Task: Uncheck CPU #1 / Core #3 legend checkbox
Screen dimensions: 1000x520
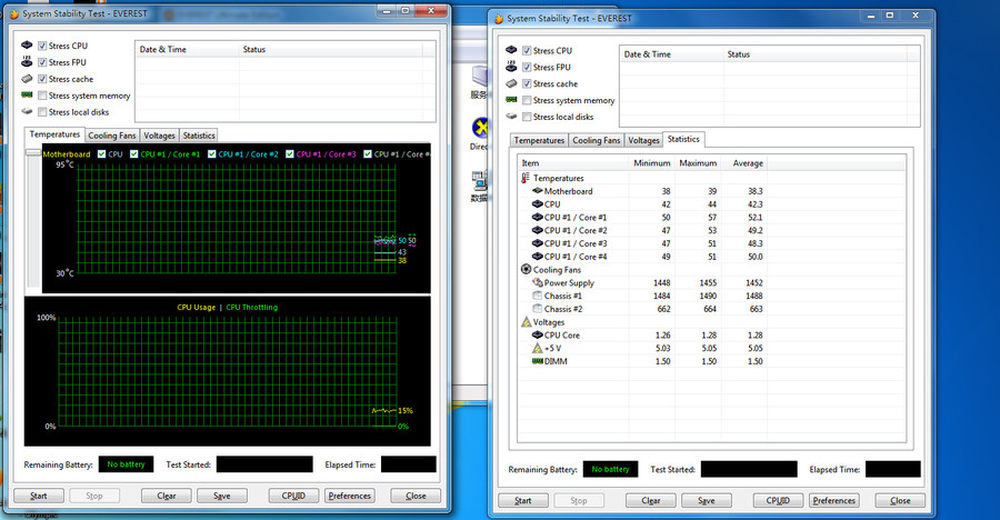Action: (x=290, y=154)
